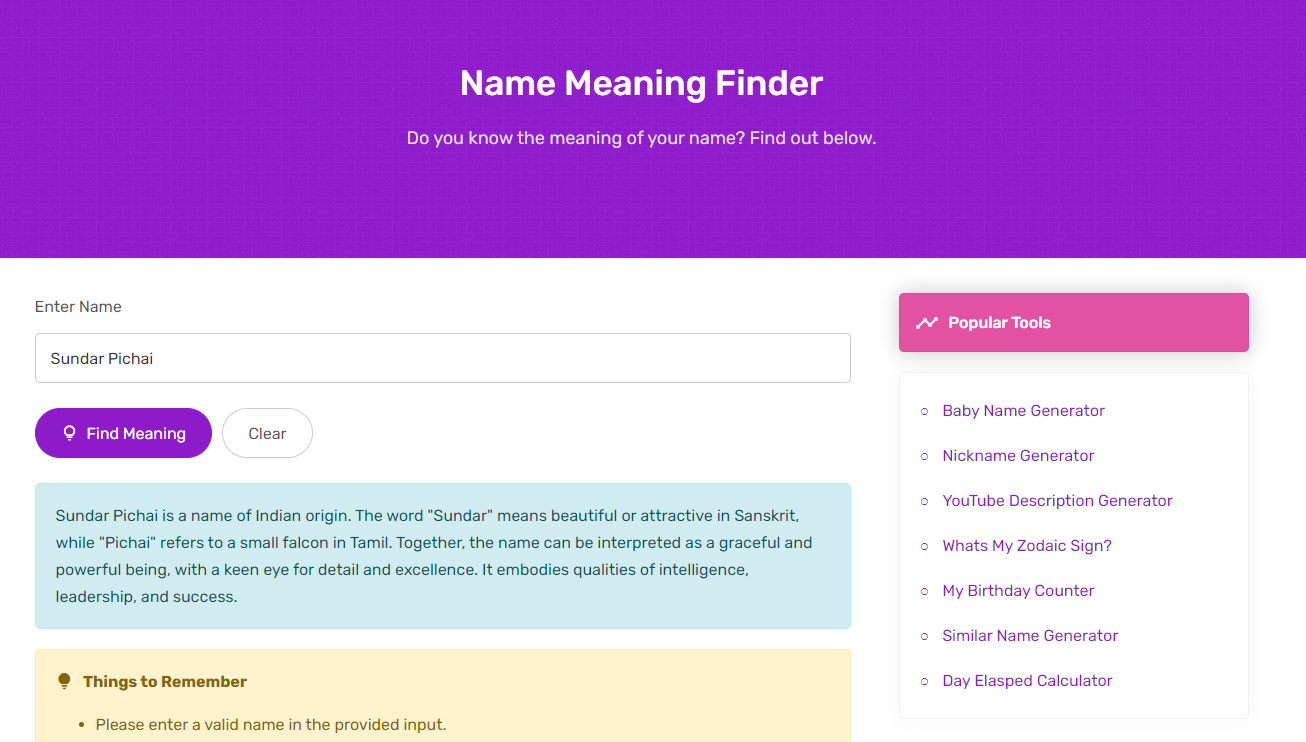1306x742 pixels.
Task: Open the Whats My Zodaic Sign? tool
Action: 1026,545
